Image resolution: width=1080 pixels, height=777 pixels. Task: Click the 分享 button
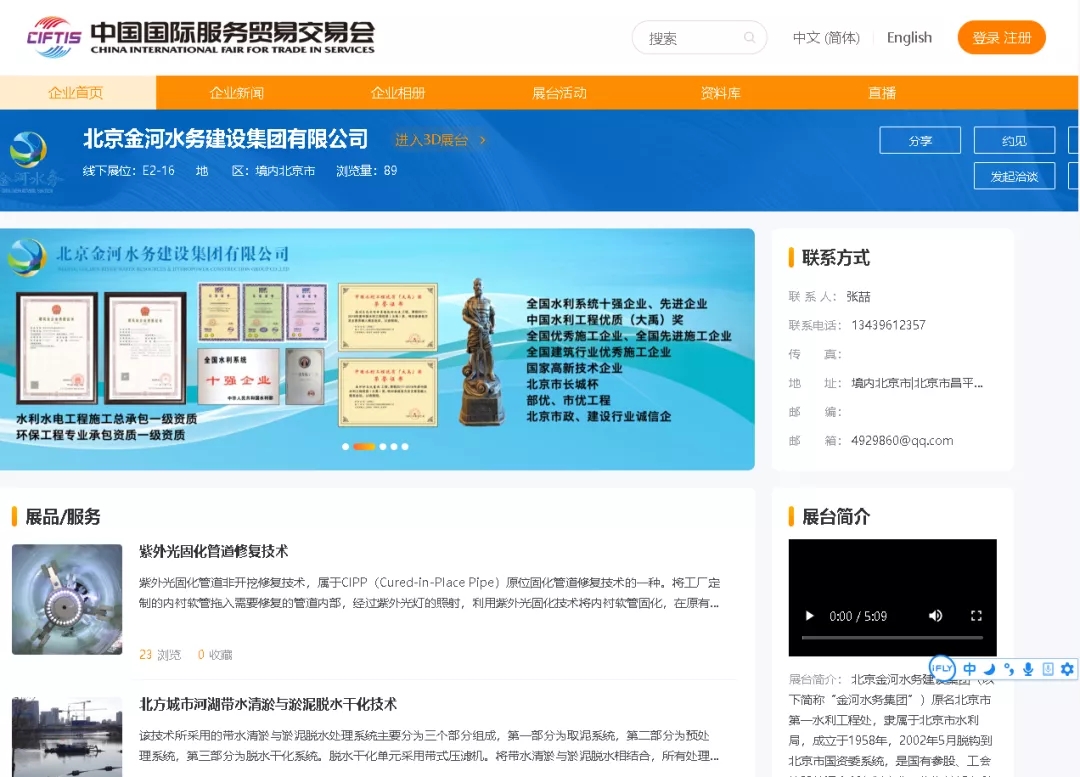[920, 141]
